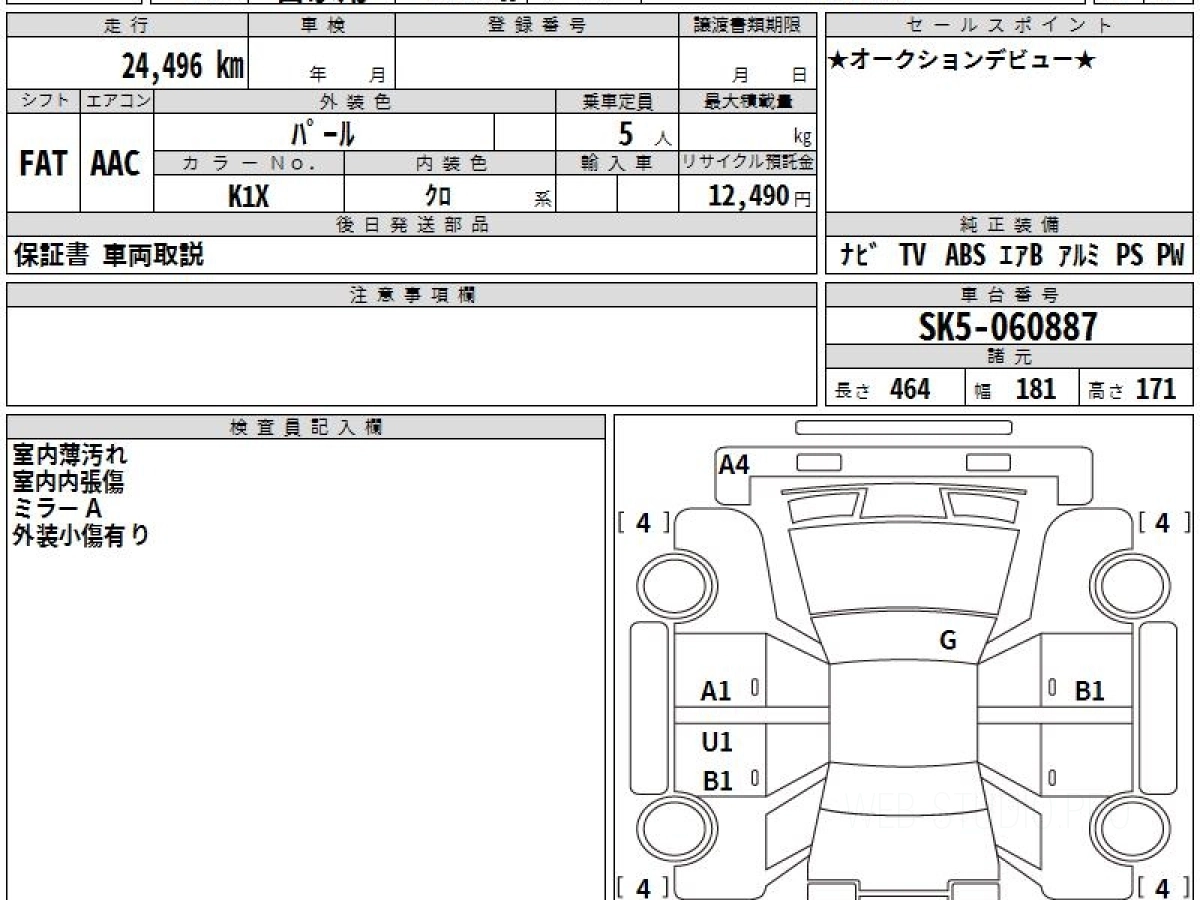Click the リサイクル預託金 header cell
This screenshot has height=900, width=1200.
tap(748, 164)
